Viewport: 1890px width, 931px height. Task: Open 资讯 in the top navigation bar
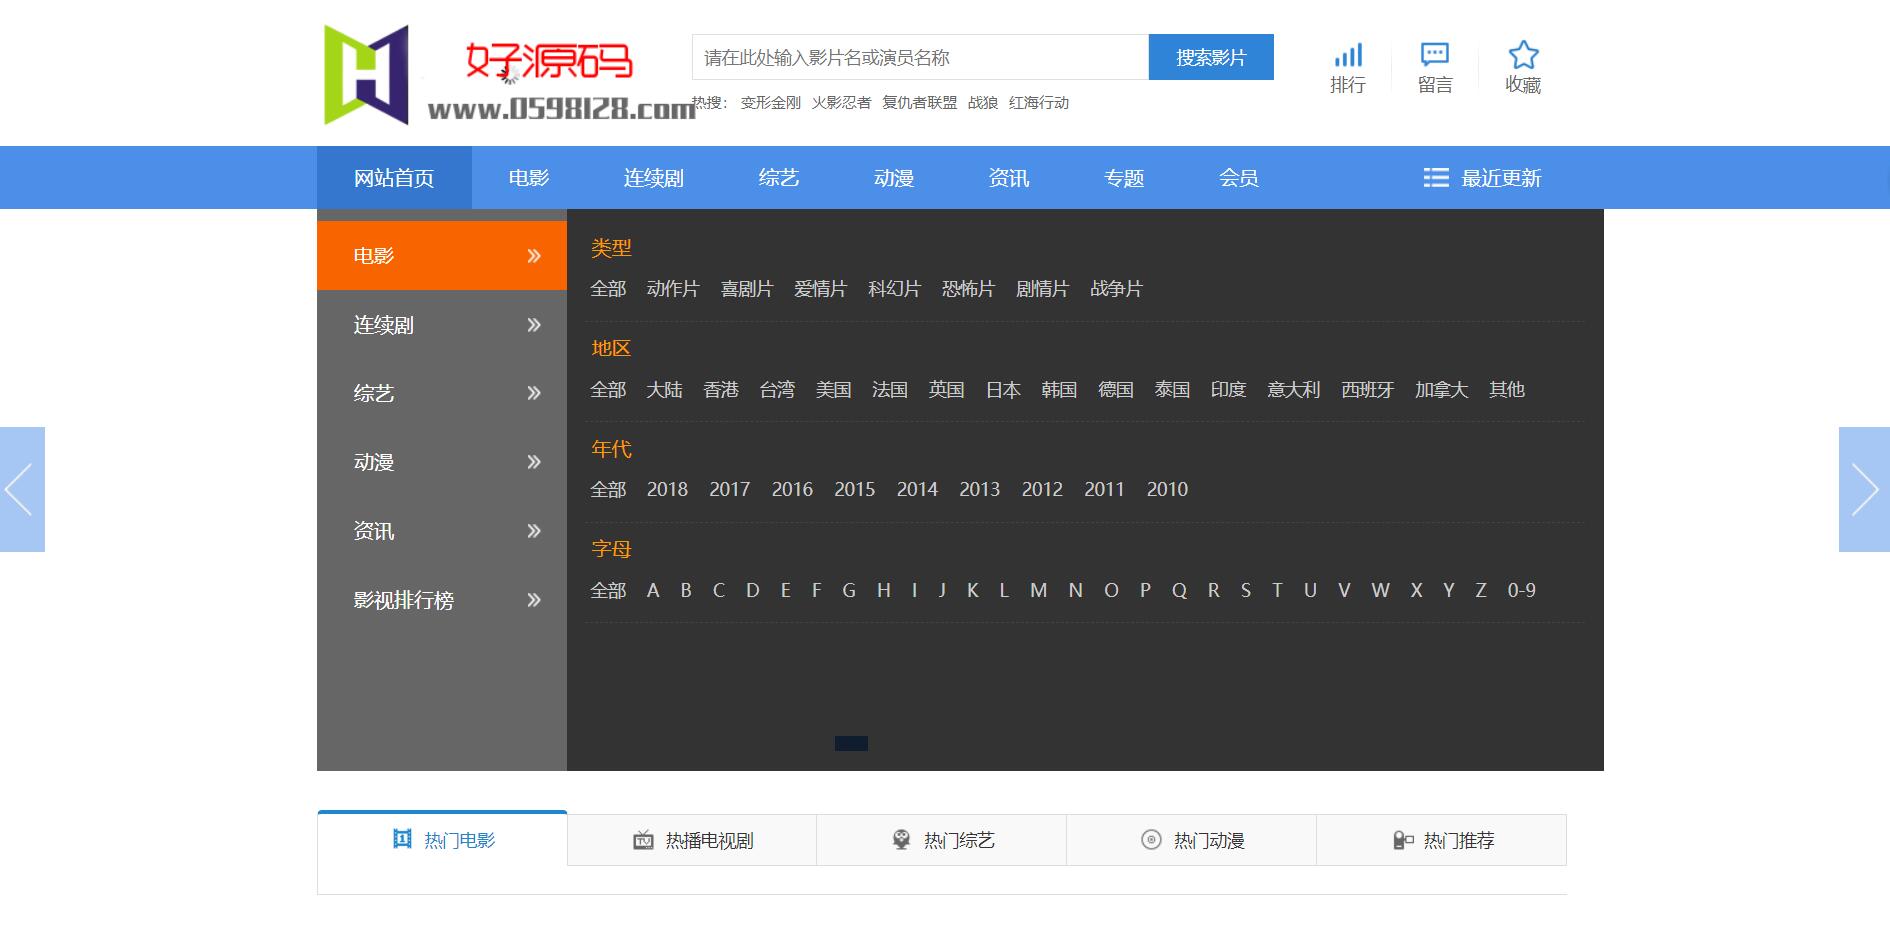[1009, 178]
